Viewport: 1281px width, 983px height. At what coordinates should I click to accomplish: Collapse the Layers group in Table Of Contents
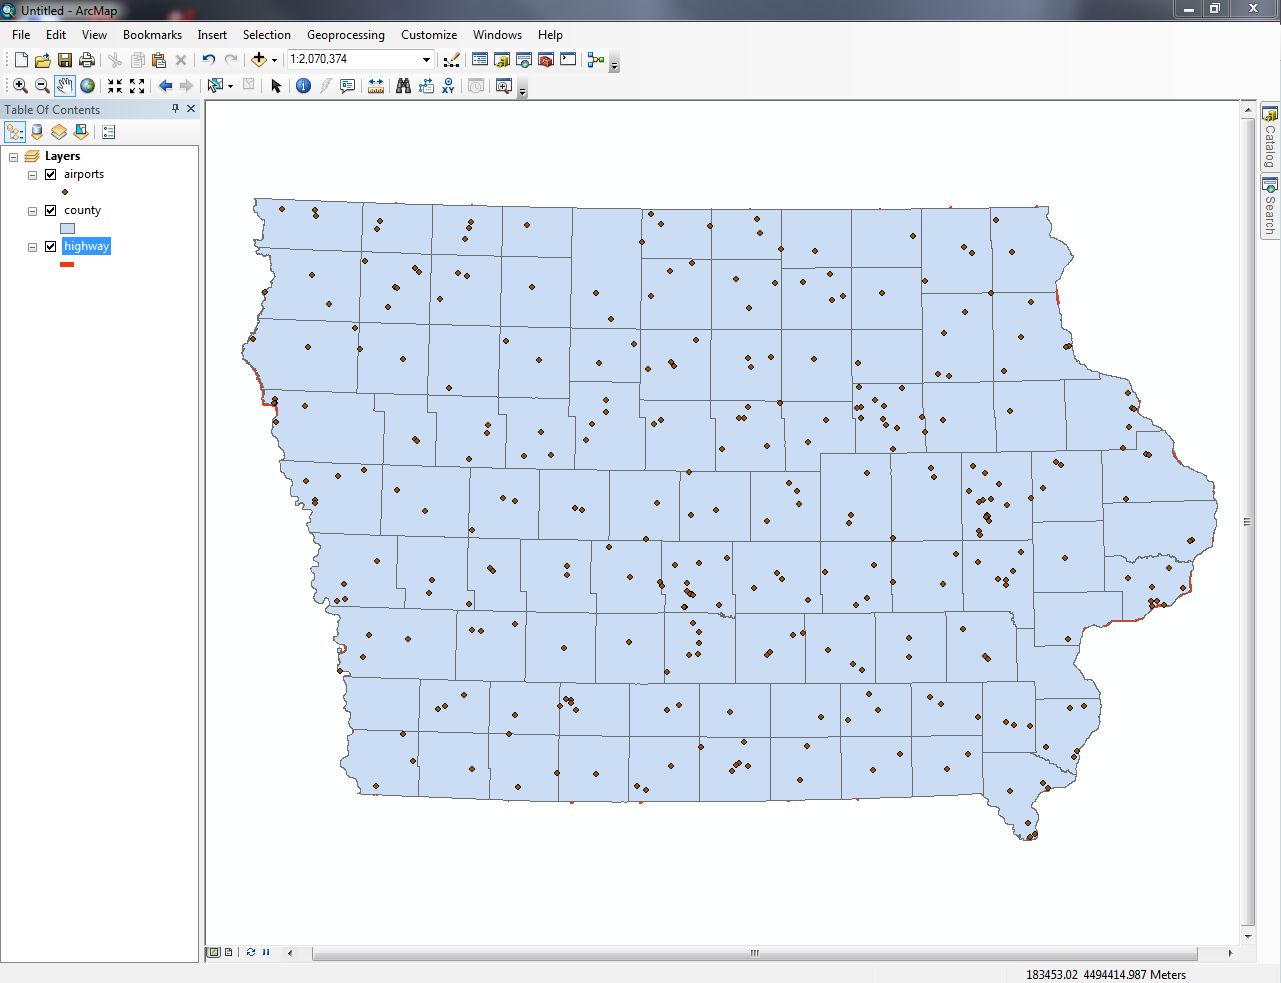click(13, 156)
